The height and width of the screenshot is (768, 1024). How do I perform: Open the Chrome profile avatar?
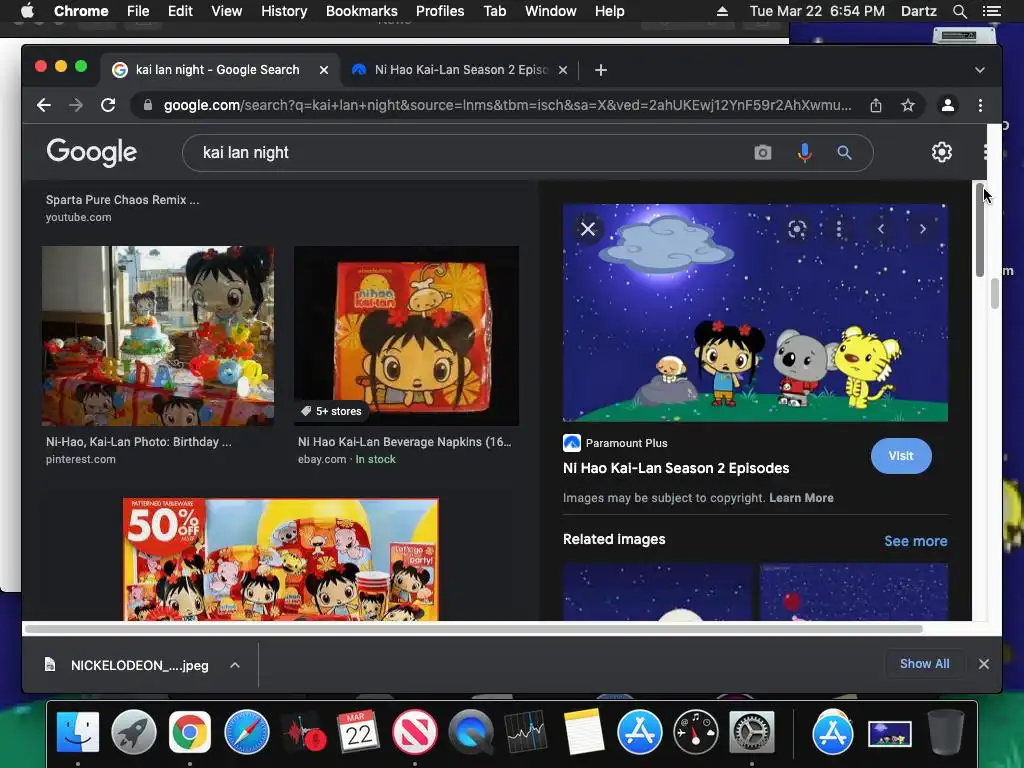tap(948, 105)
